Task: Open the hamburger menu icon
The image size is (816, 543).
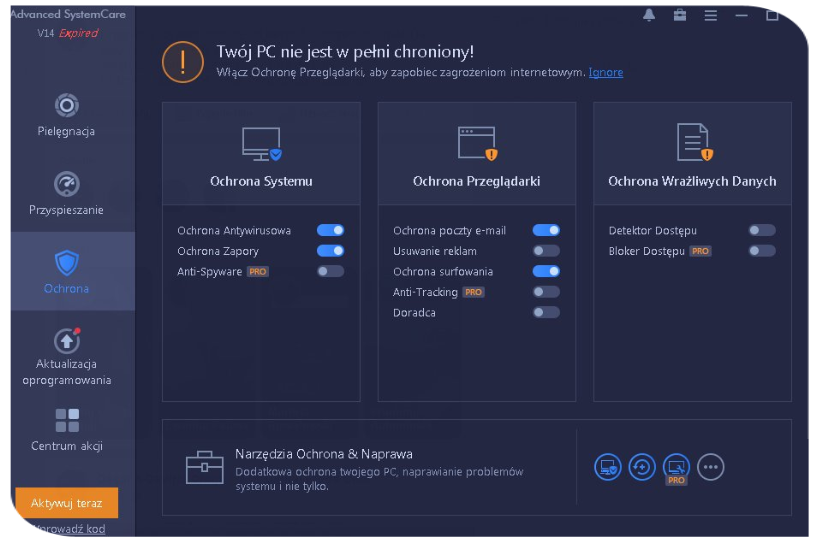Action: [x=710, y=16]
